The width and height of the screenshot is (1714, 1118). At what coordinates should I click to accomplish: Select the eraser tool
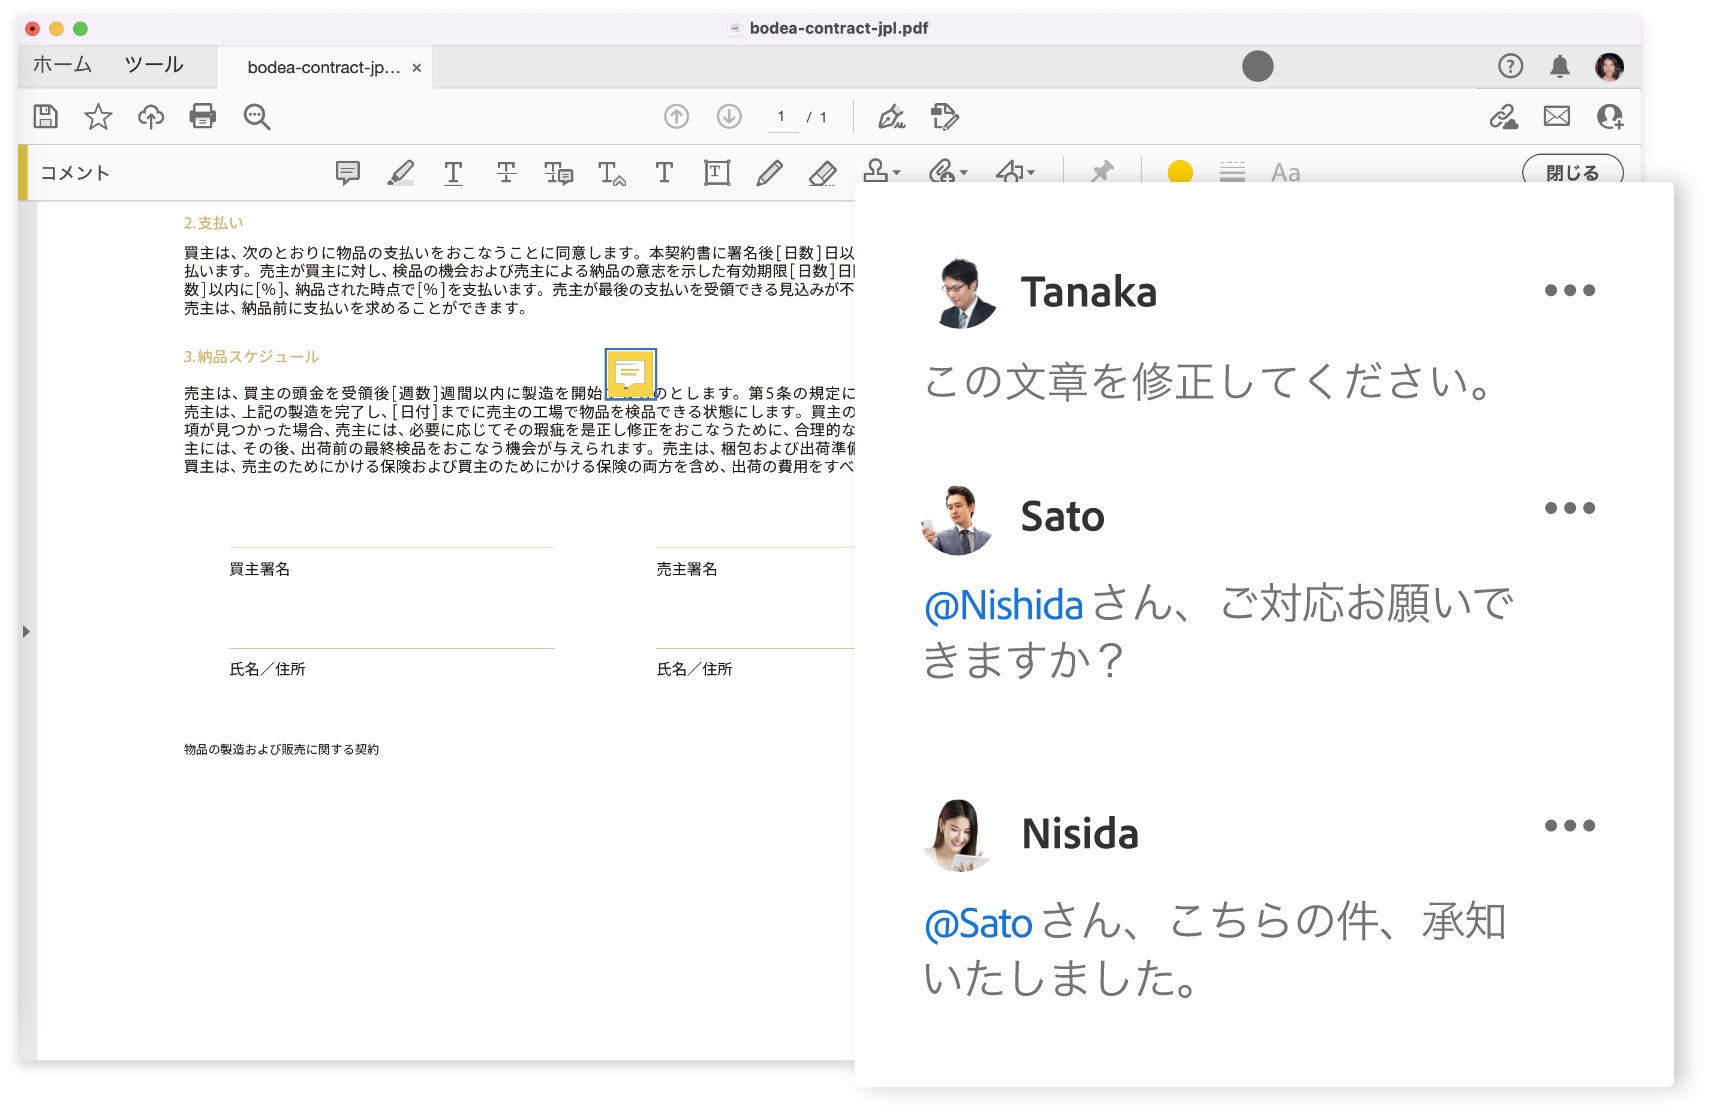(x=822, y=173)
